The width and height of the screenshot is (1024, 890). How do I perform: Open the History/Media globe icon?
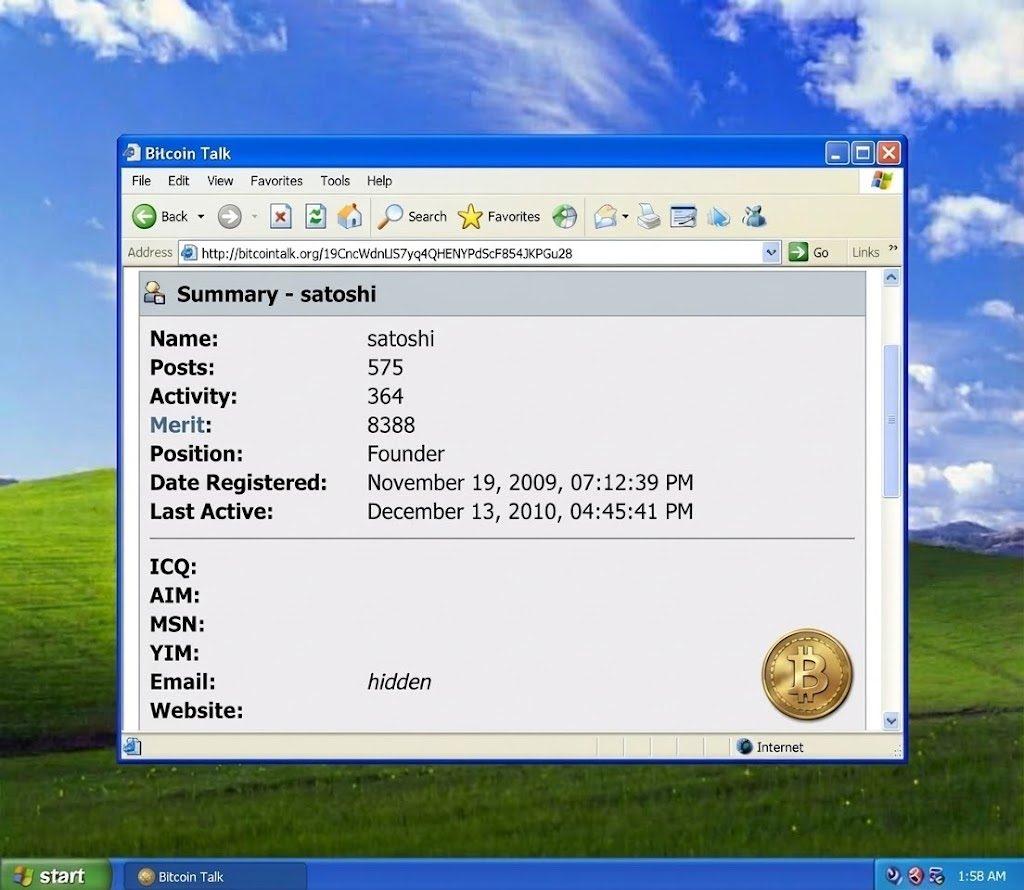(x=564, y=216)
